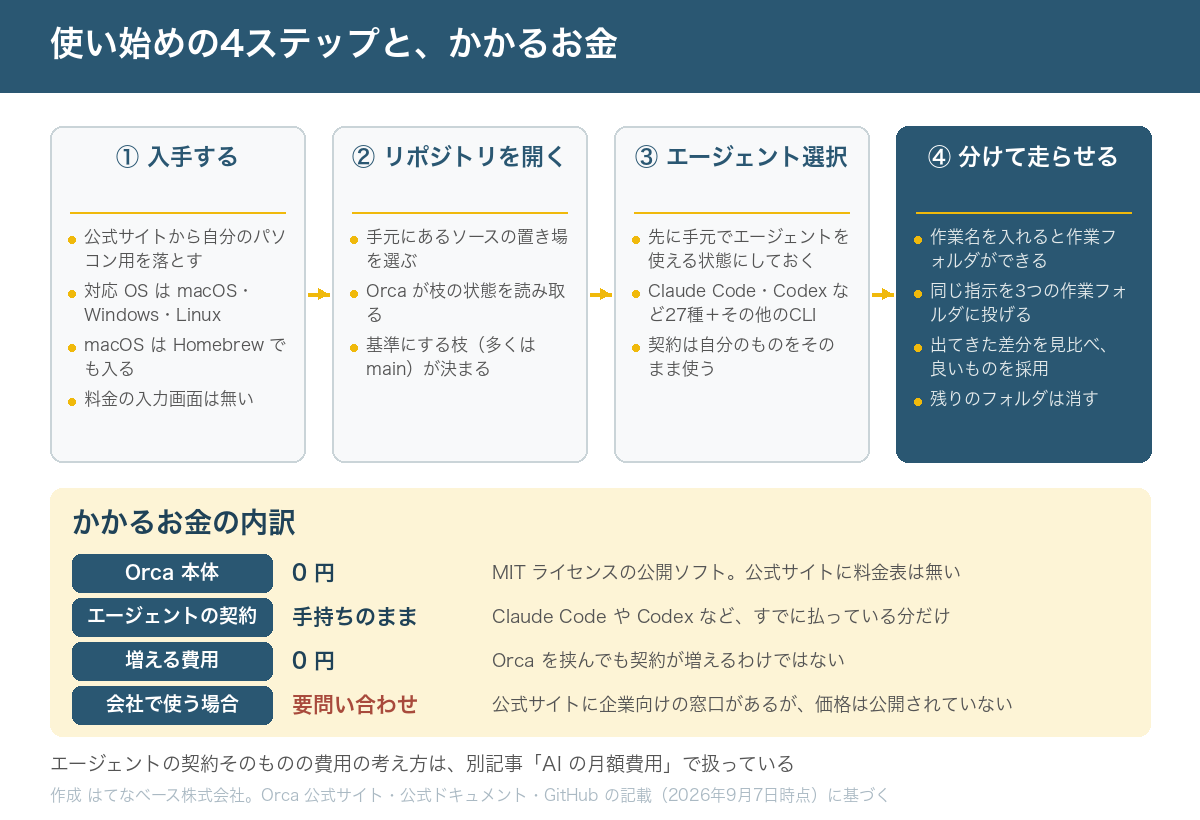Click the title "使い始めの4ステップと、かかるお金"
The width and height of the screenshot is (1200, 820).
[x=333, y=44]
